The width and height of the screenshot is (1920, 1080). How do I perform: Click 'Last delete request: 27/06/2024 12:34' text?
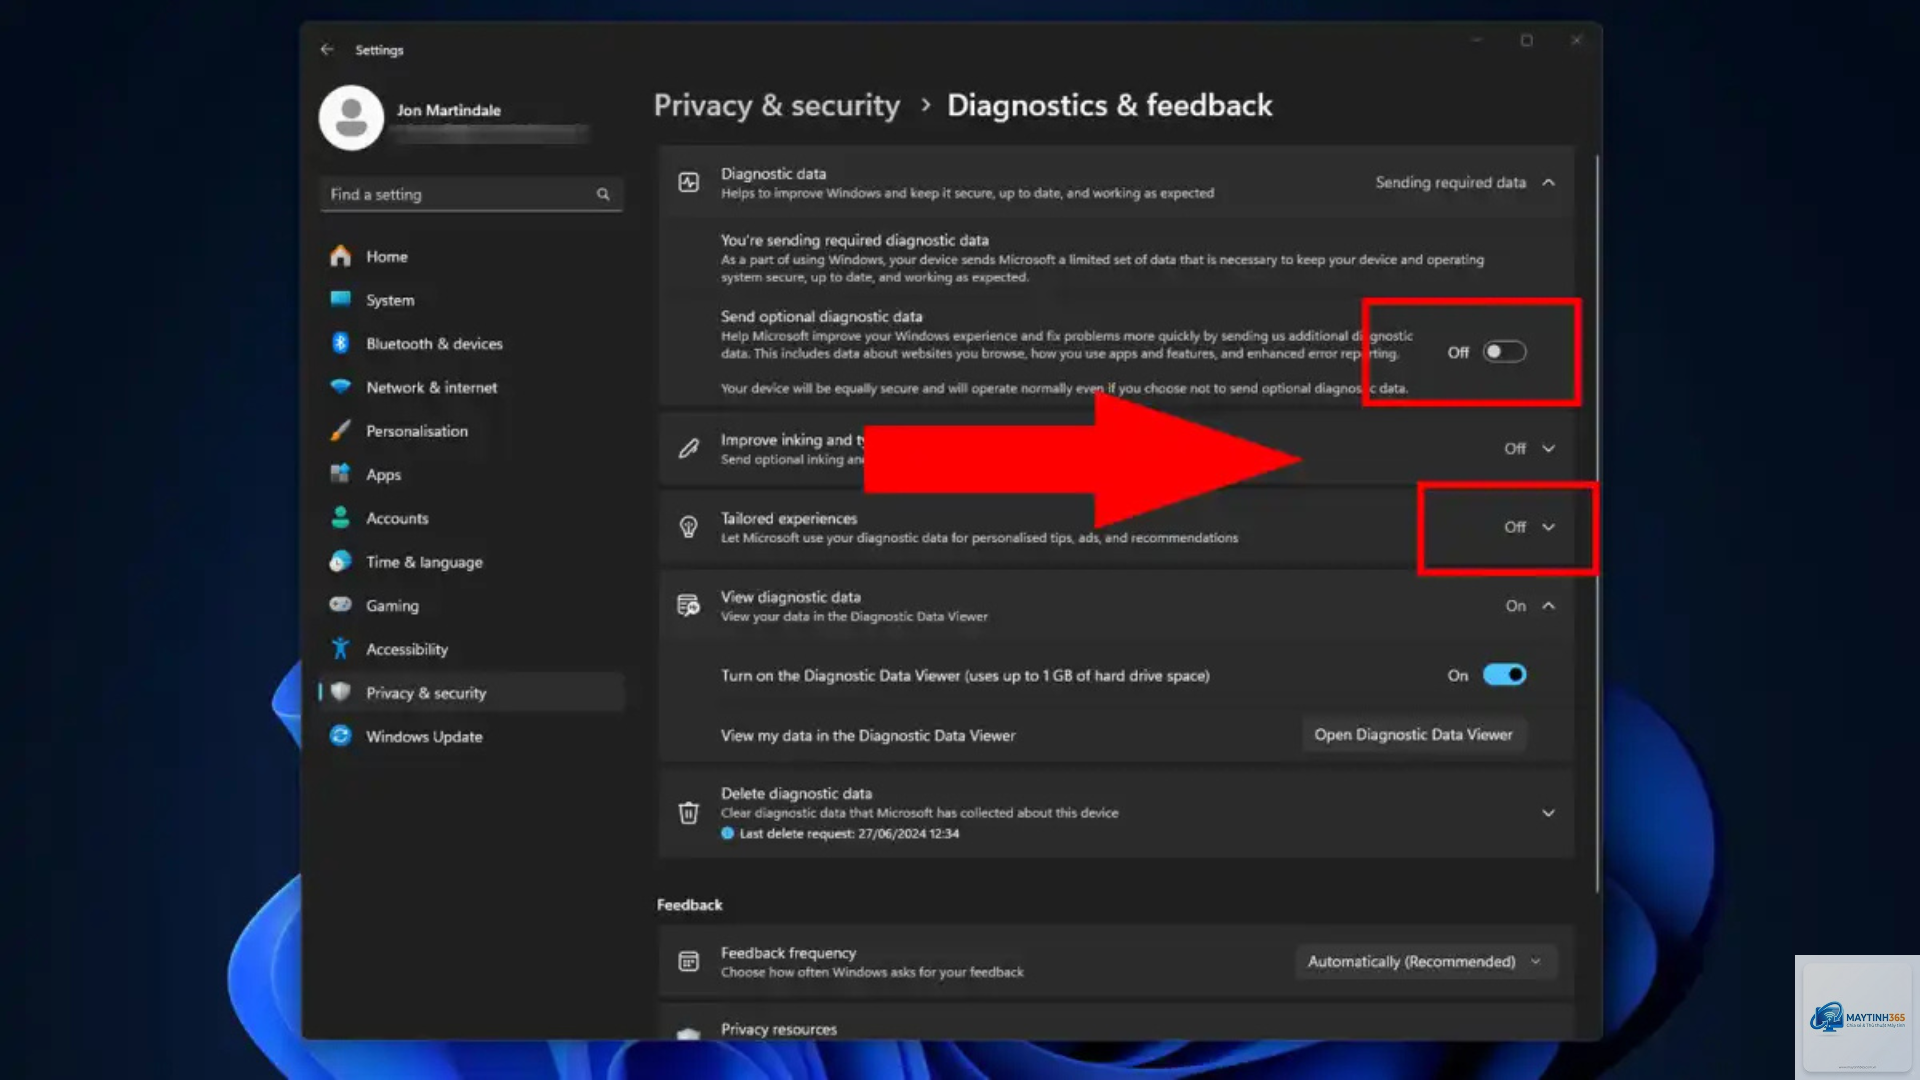click(849, 833)
